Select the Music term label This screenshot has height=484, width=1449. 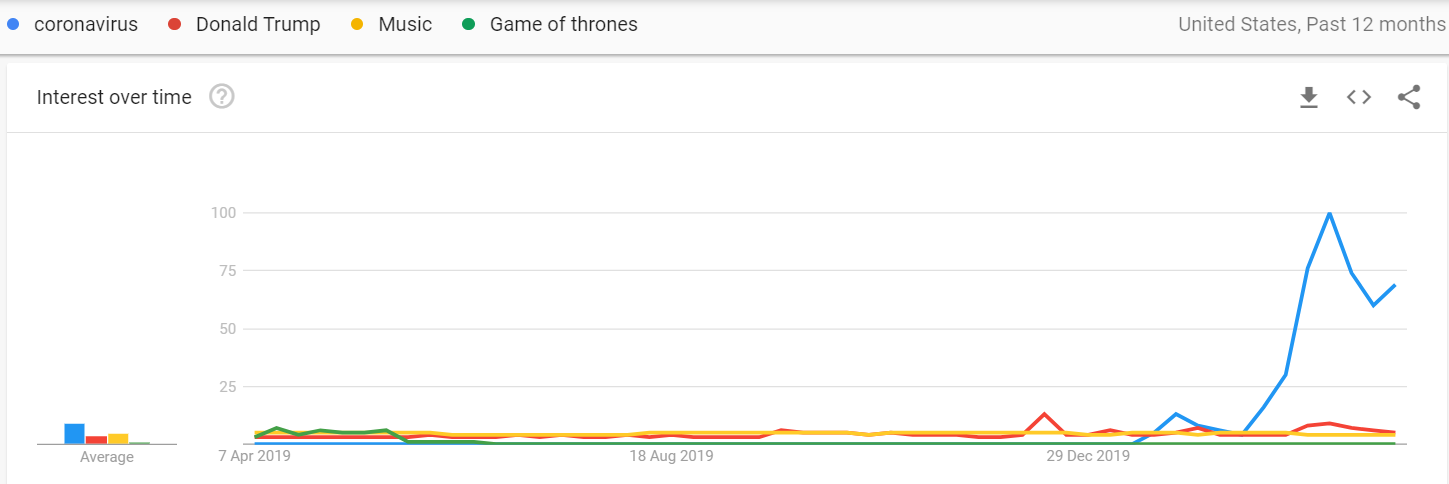click(x=405, y=24)
